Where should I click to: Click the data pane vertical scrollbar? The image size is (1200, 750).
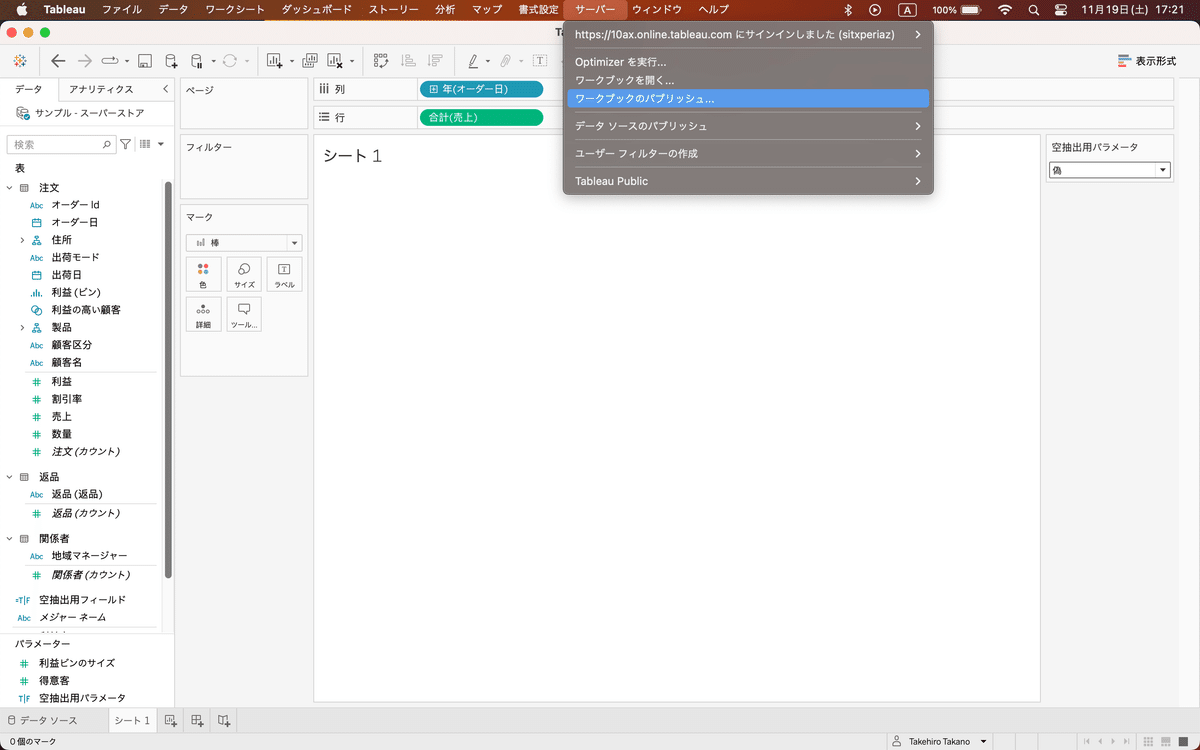coord(168,380)
